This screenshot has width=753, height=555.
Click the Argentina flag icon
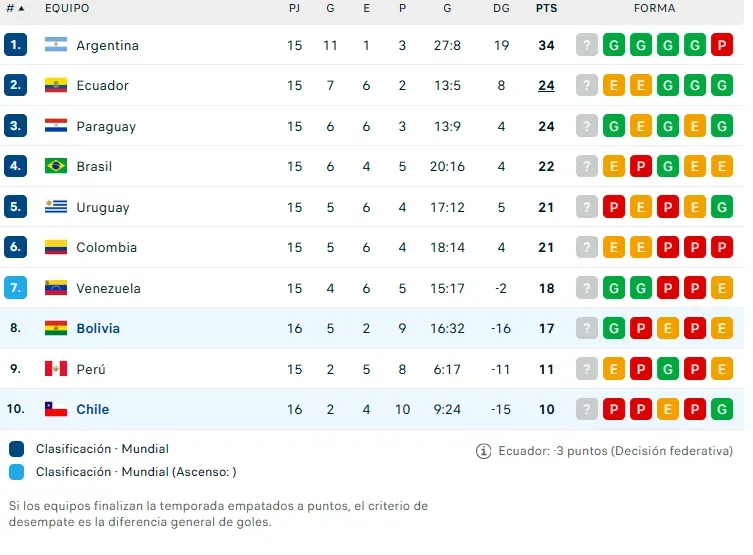pyautogui.click(x=56, y=45)
